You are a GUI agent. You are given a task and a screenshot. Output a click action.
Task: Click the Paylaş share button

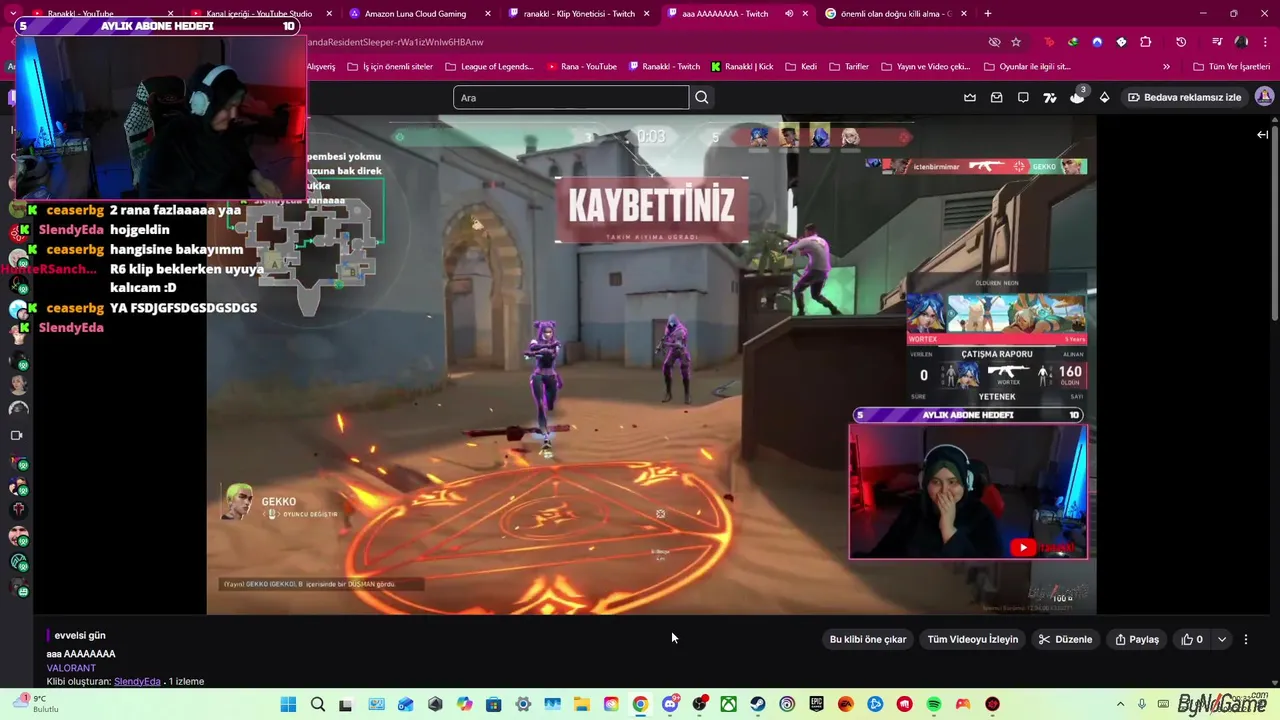(1137, 639)
